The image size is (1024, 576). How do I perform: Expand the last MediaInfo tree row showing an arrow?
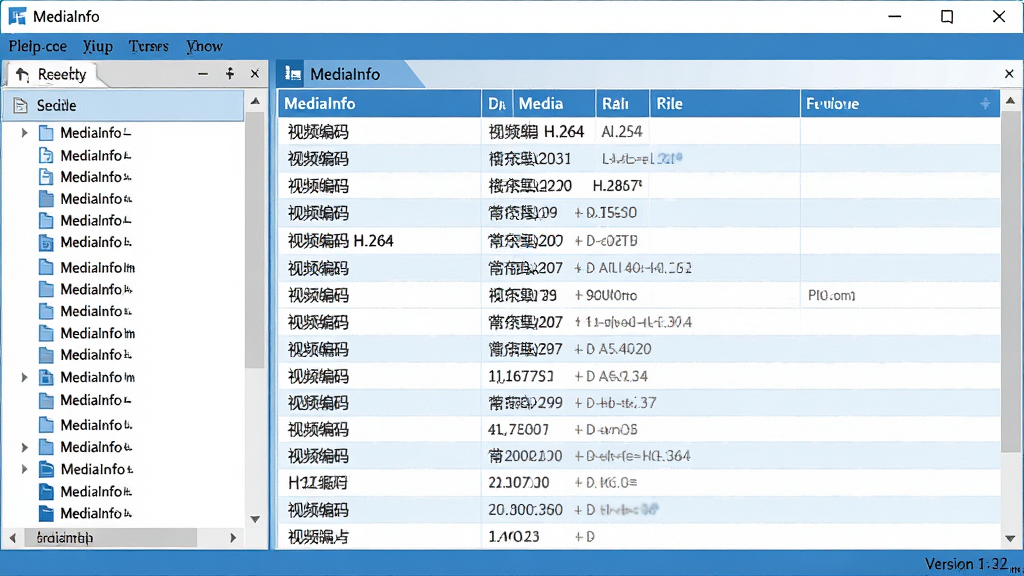click(24, 470)
